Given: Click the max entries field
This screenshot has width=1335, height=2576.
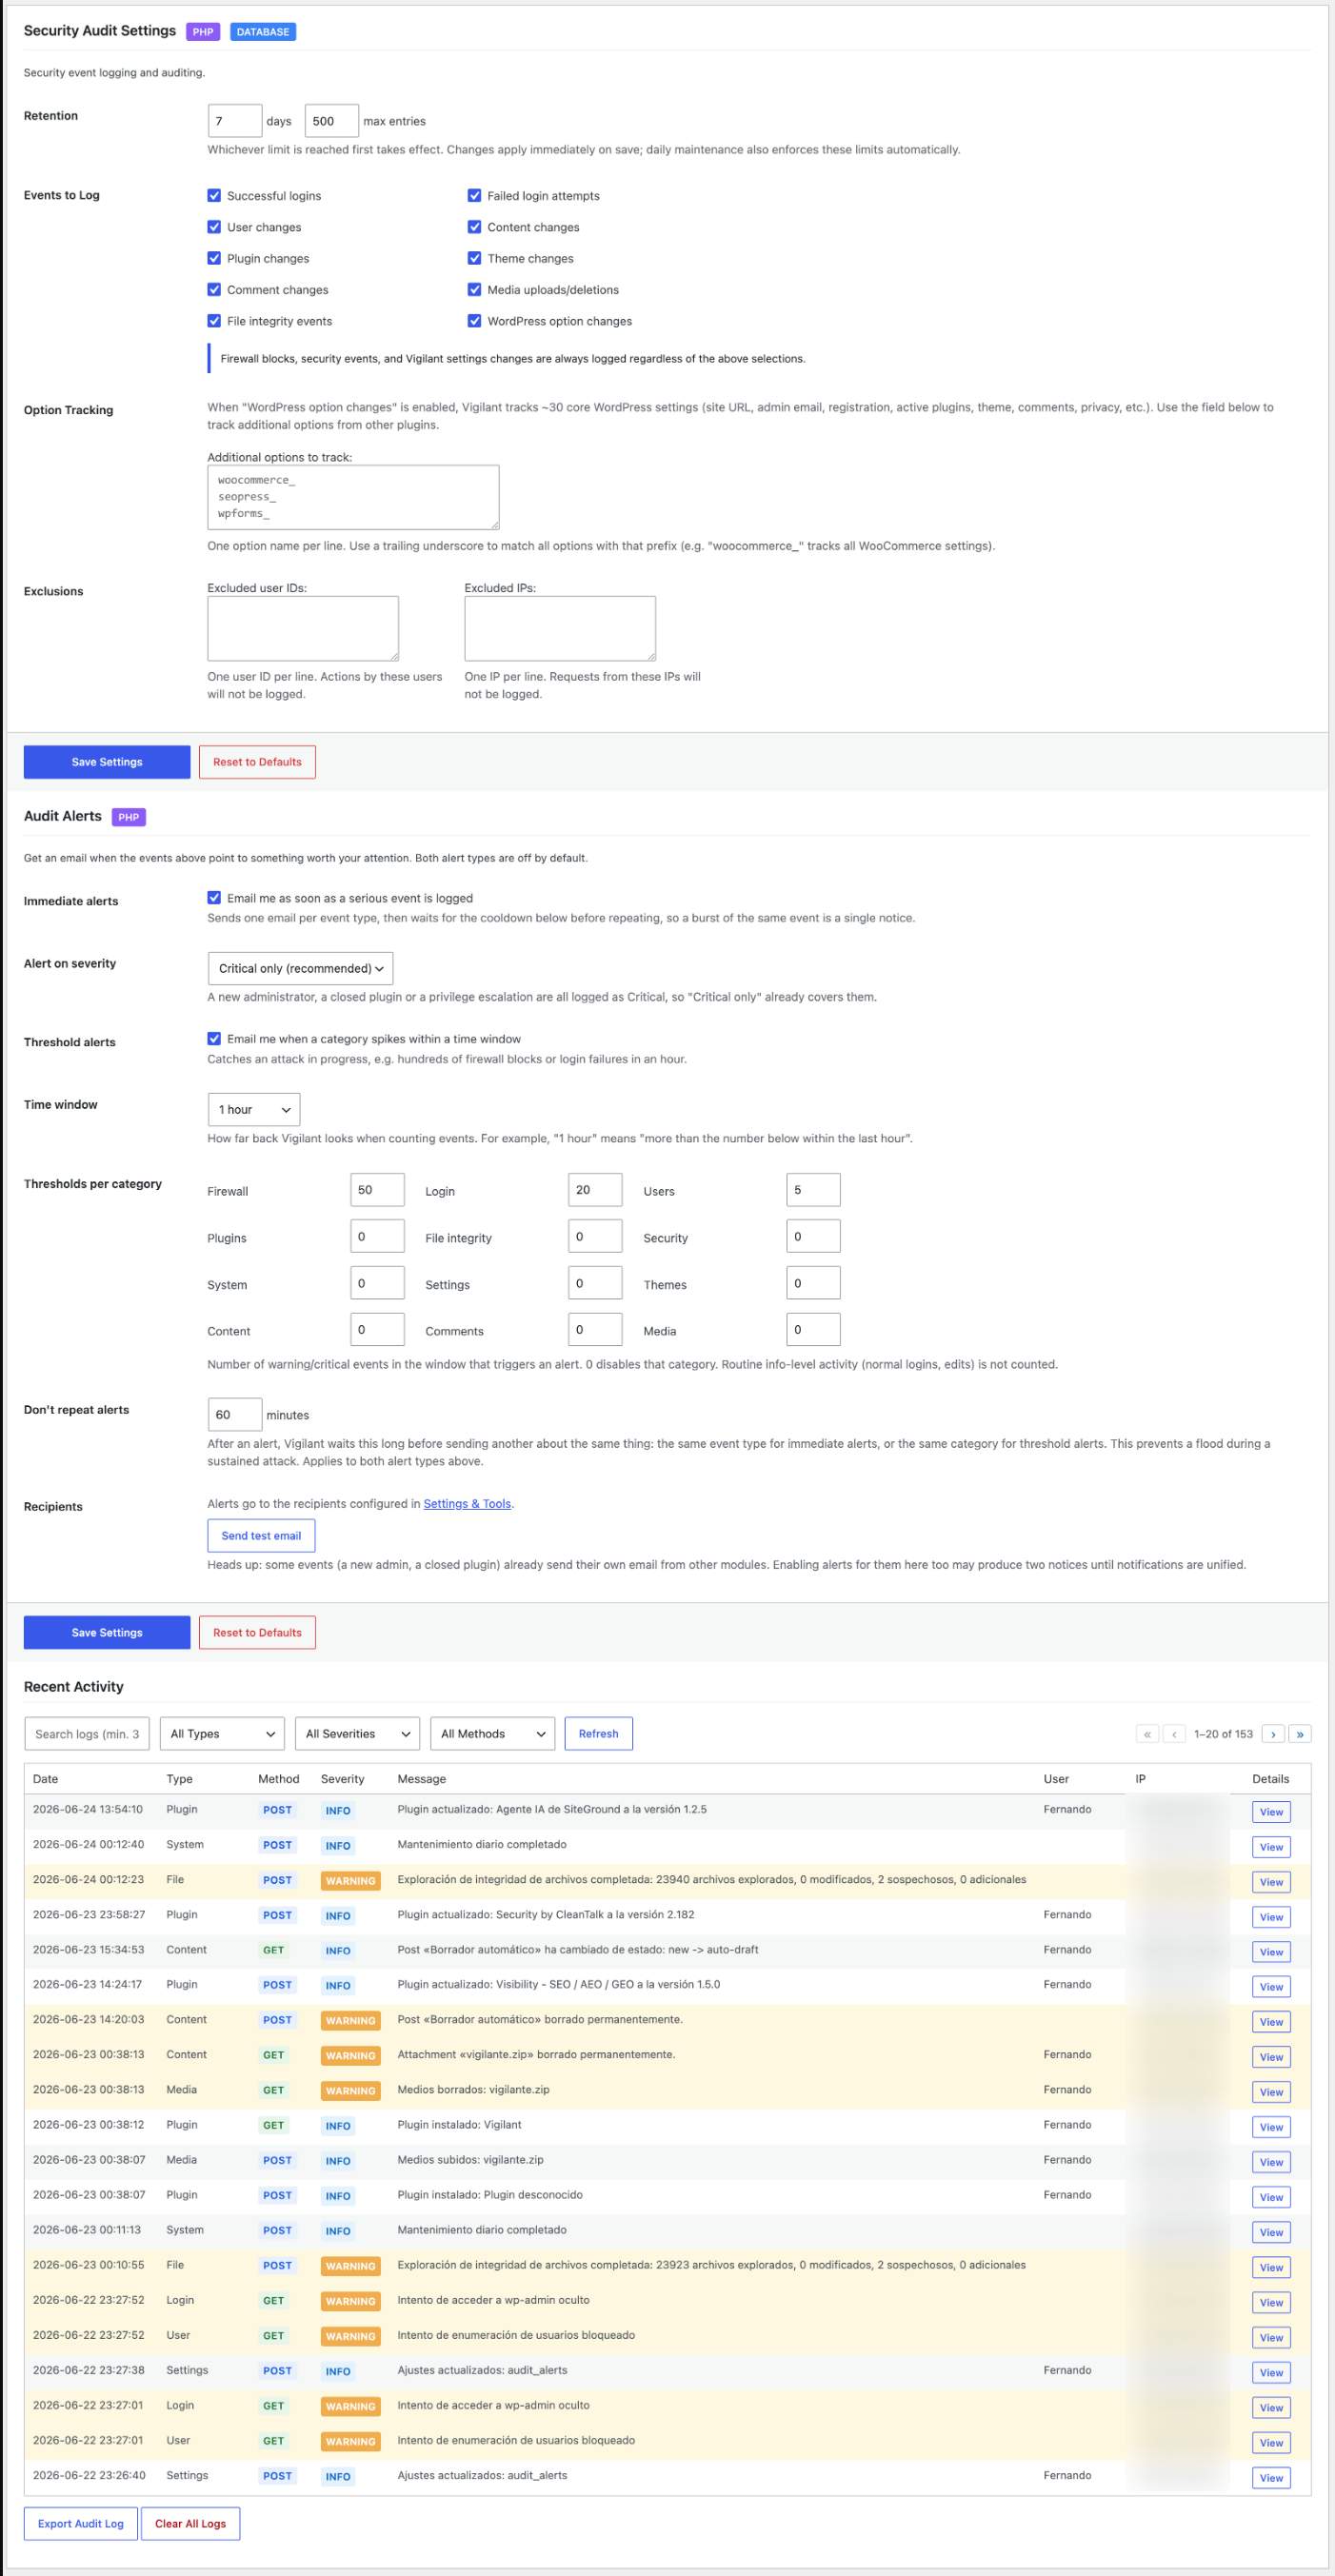Looking at the screenshot, I should tap(331, 121).
